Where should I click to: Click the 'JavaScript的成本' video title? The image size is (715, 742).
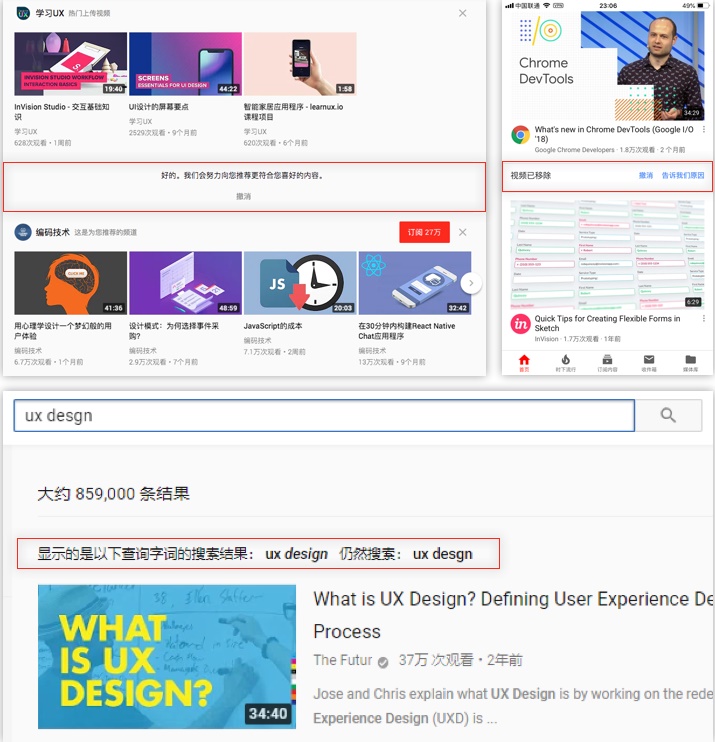click(x=273, y=326)
